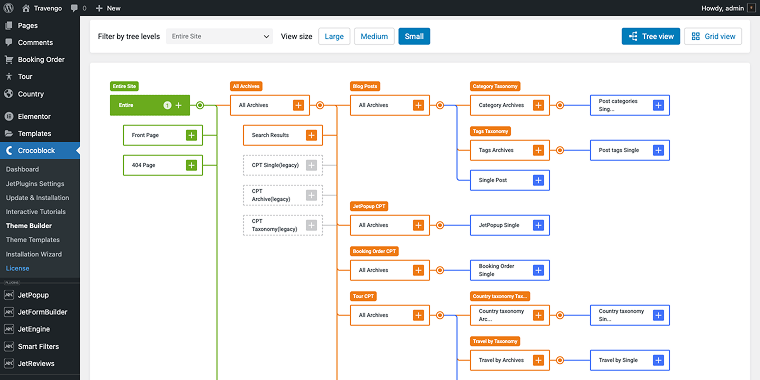
Task: Add template to JetPopup Single node
Action: pyautogui.click(x=538, y=225)
